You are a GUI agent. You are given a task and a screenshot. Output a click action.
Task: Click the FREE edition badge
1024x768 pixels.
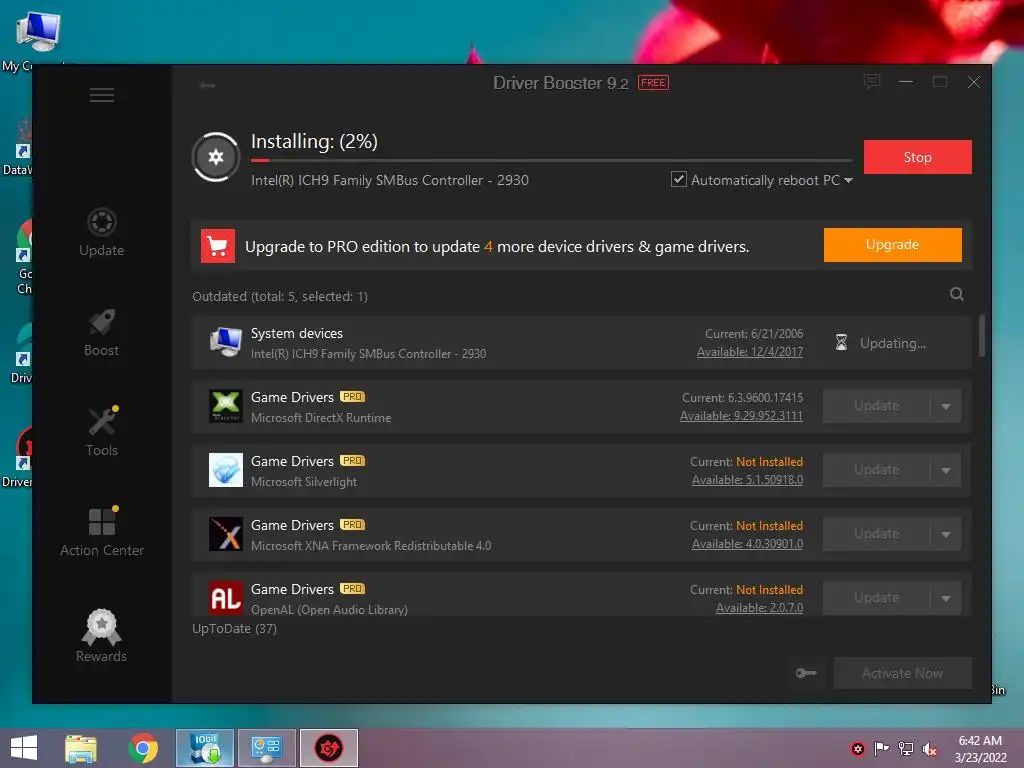[x=653, y=83]
